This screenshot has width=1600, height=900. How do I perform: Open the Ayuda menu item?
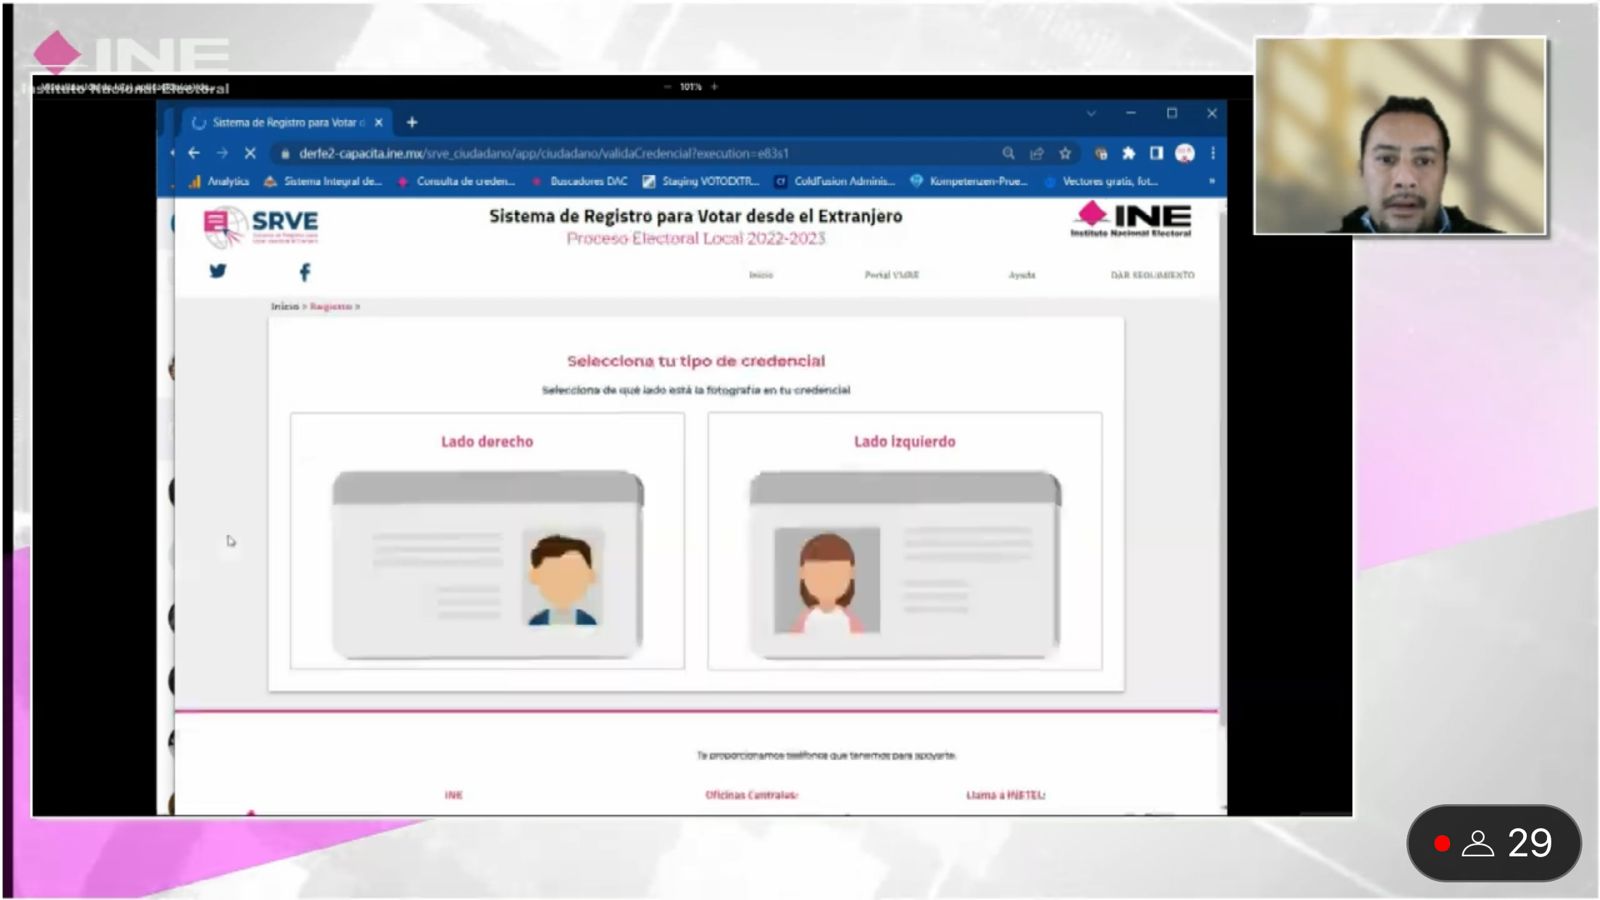1022,275
